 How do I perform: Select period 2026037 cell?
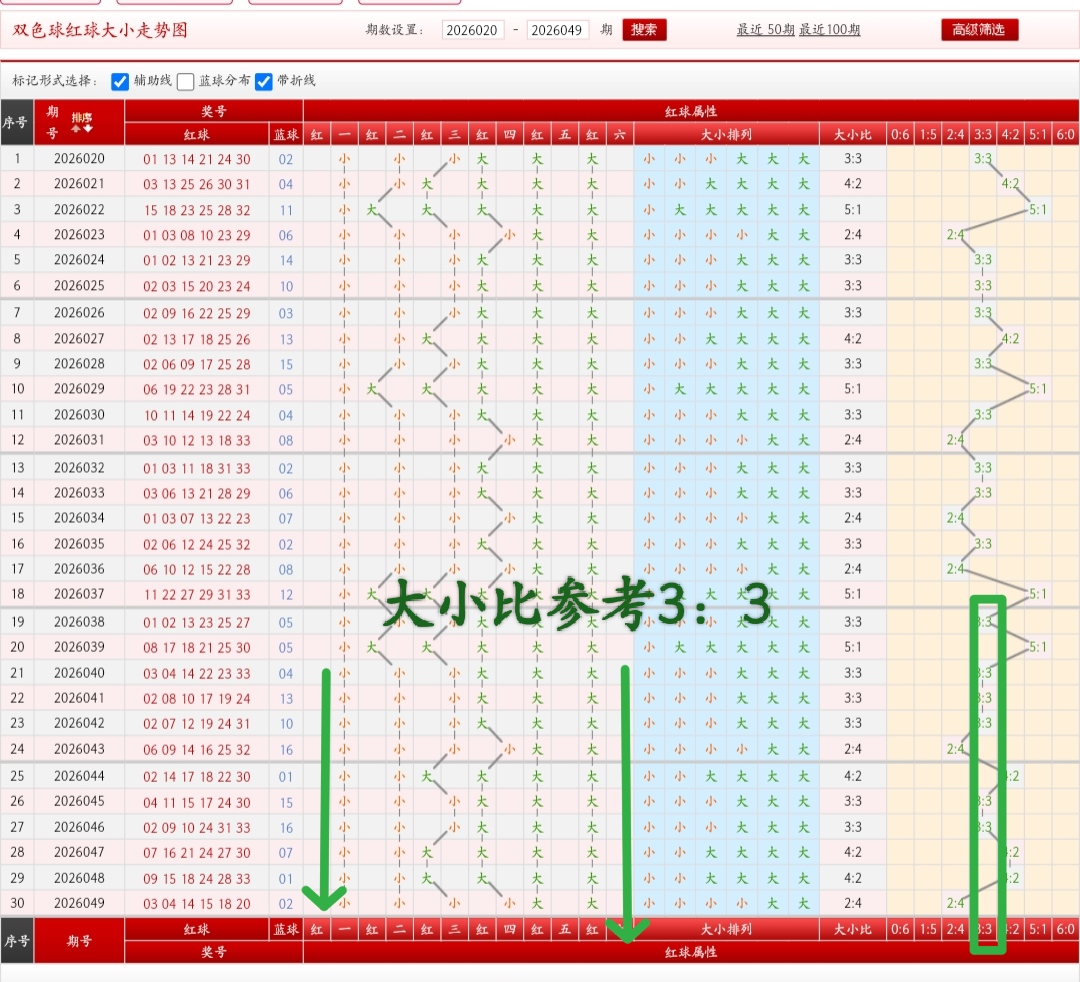pos(79,594)
